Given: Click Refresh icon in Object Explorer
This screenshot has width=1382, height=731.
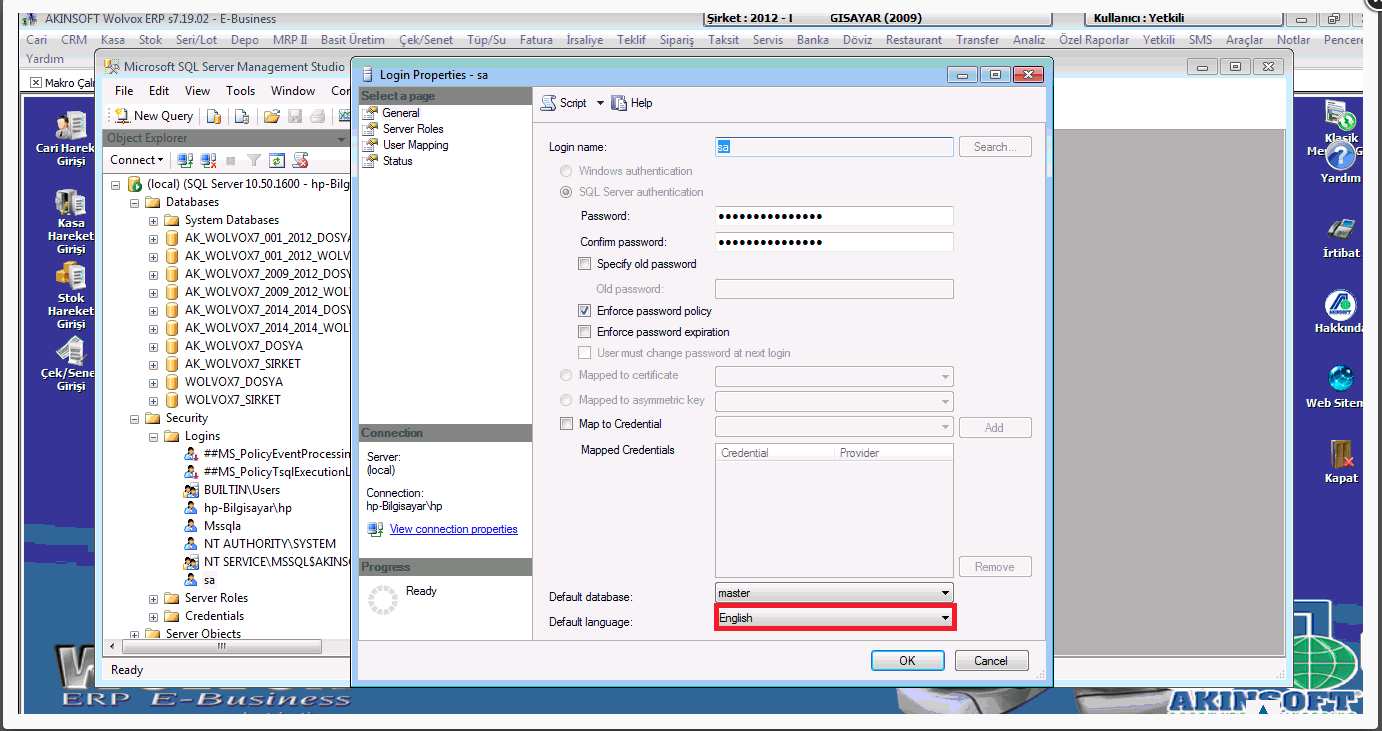Looking at the screenshot, I should click(x=277, y=160).
